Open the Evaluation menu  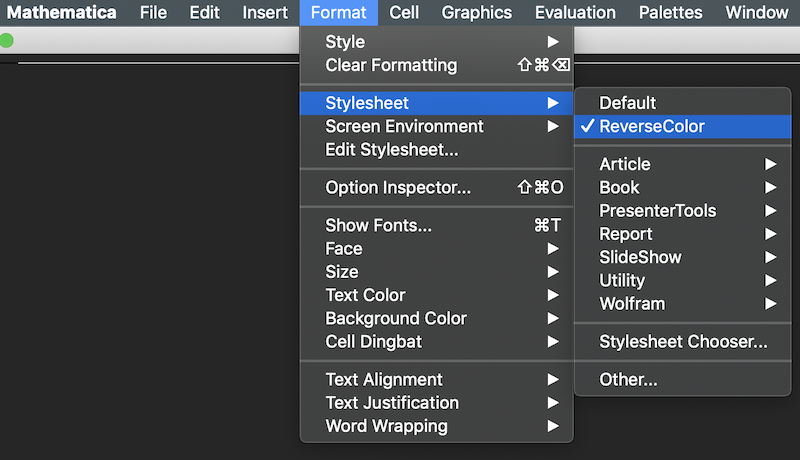point(575,12)
